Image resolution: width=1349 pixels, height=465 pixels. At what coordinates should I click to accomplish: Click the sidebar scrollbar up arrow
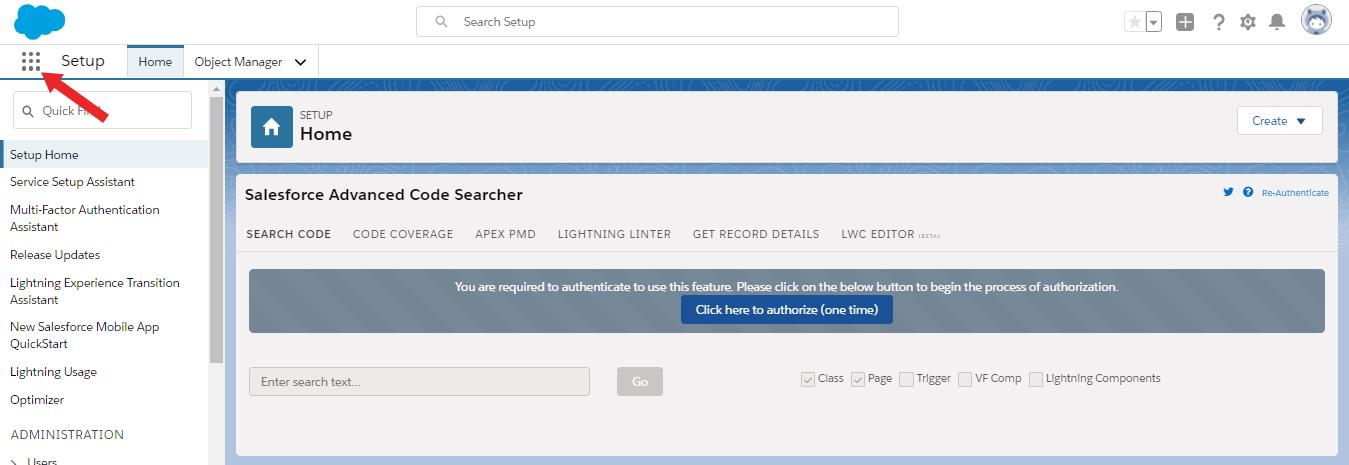pos(216,89)
